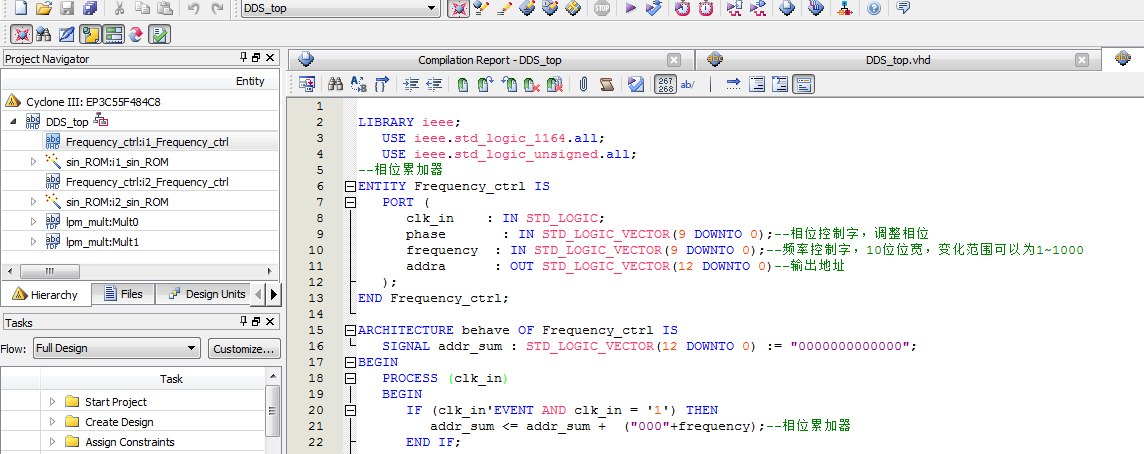Click the binoculars Find icon in editor toolbar
Screen dimensions: 1144x454
click(x=336, y=85)
